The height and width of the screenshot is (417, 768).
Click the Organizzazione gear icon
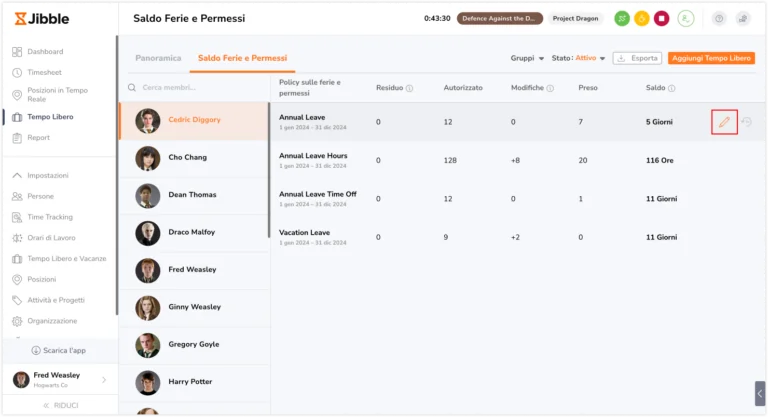tap(17, 321)
